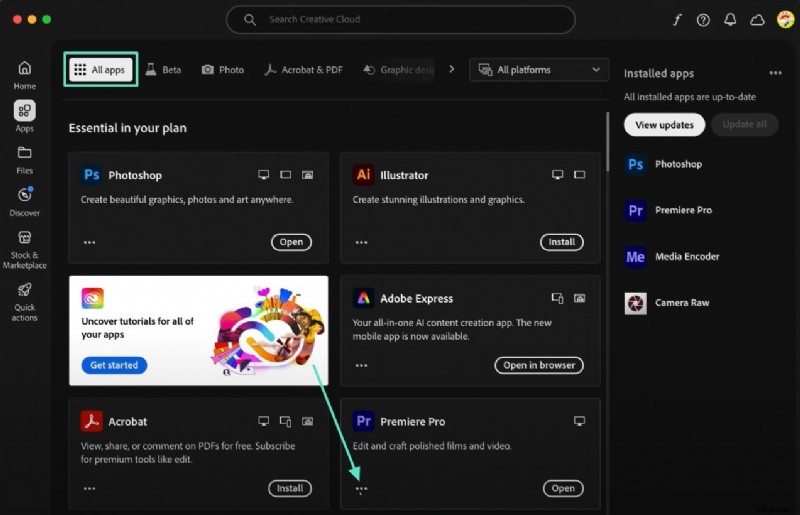This screenshot has height=515, width=800.
Task: Switch to the Beta tab
Action: coord(163,69)
